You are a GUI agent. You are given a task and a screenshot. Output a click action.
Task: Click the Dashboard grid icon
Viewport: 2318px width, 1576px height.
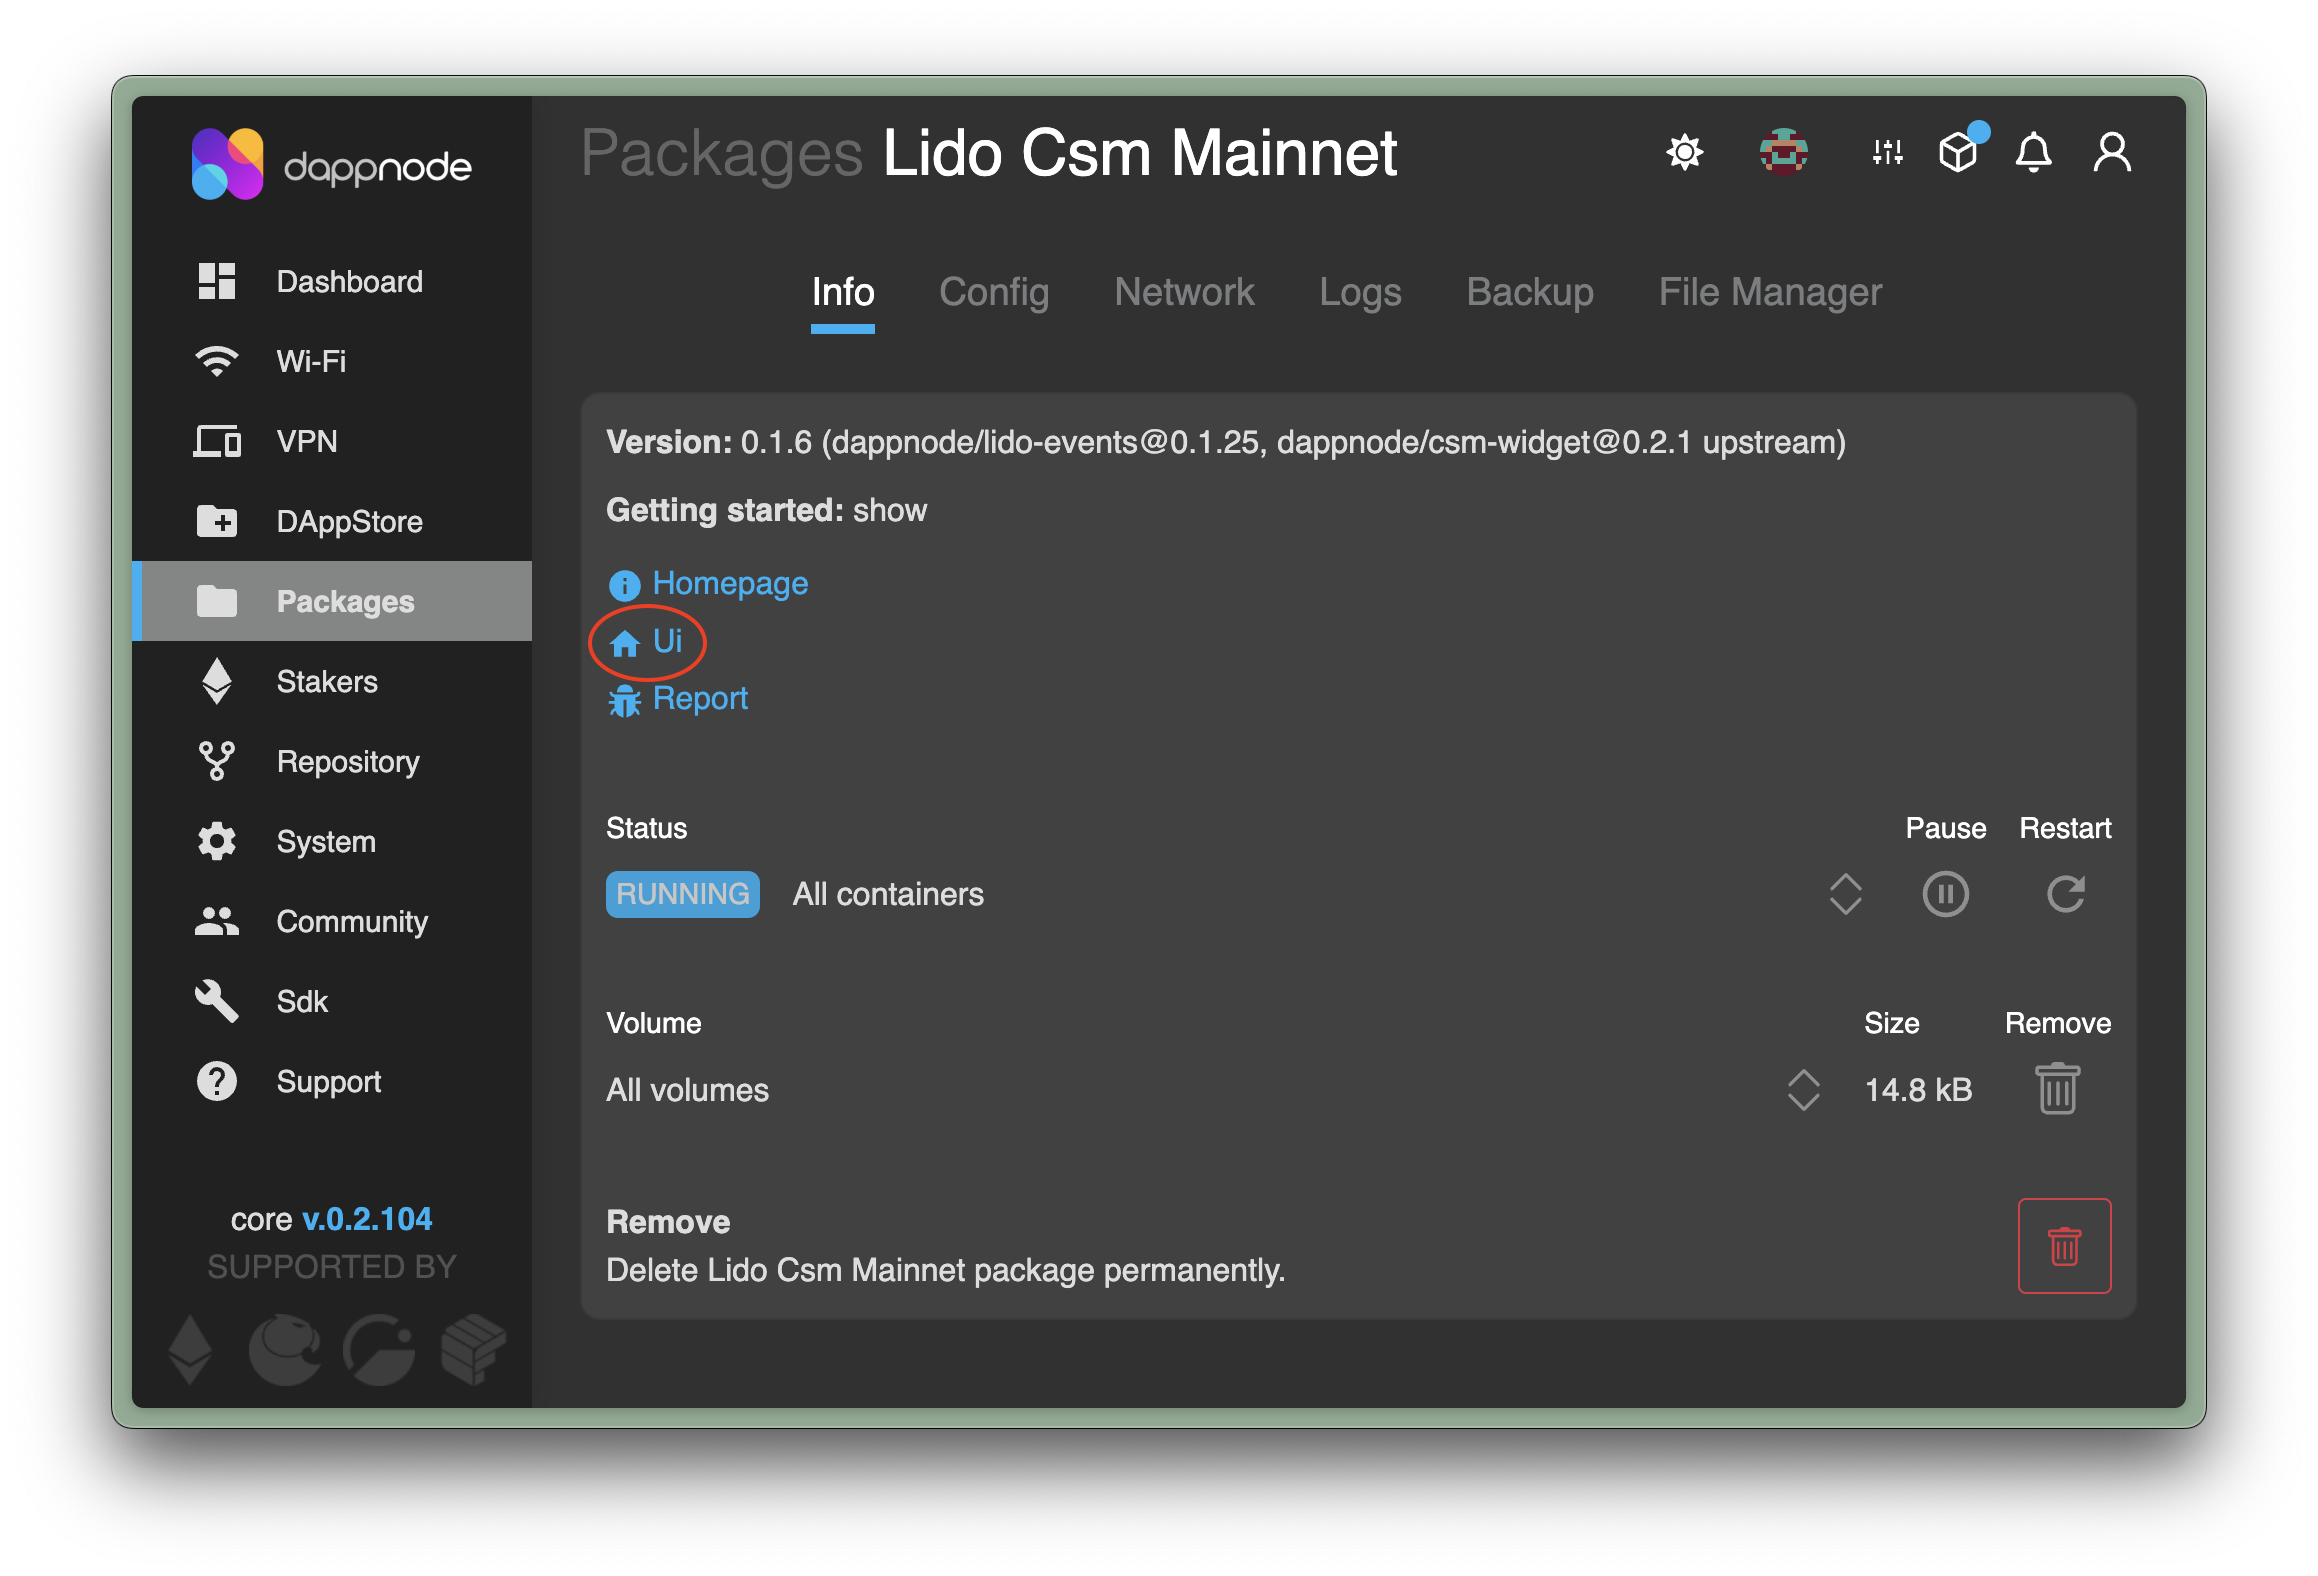(216, 281)
